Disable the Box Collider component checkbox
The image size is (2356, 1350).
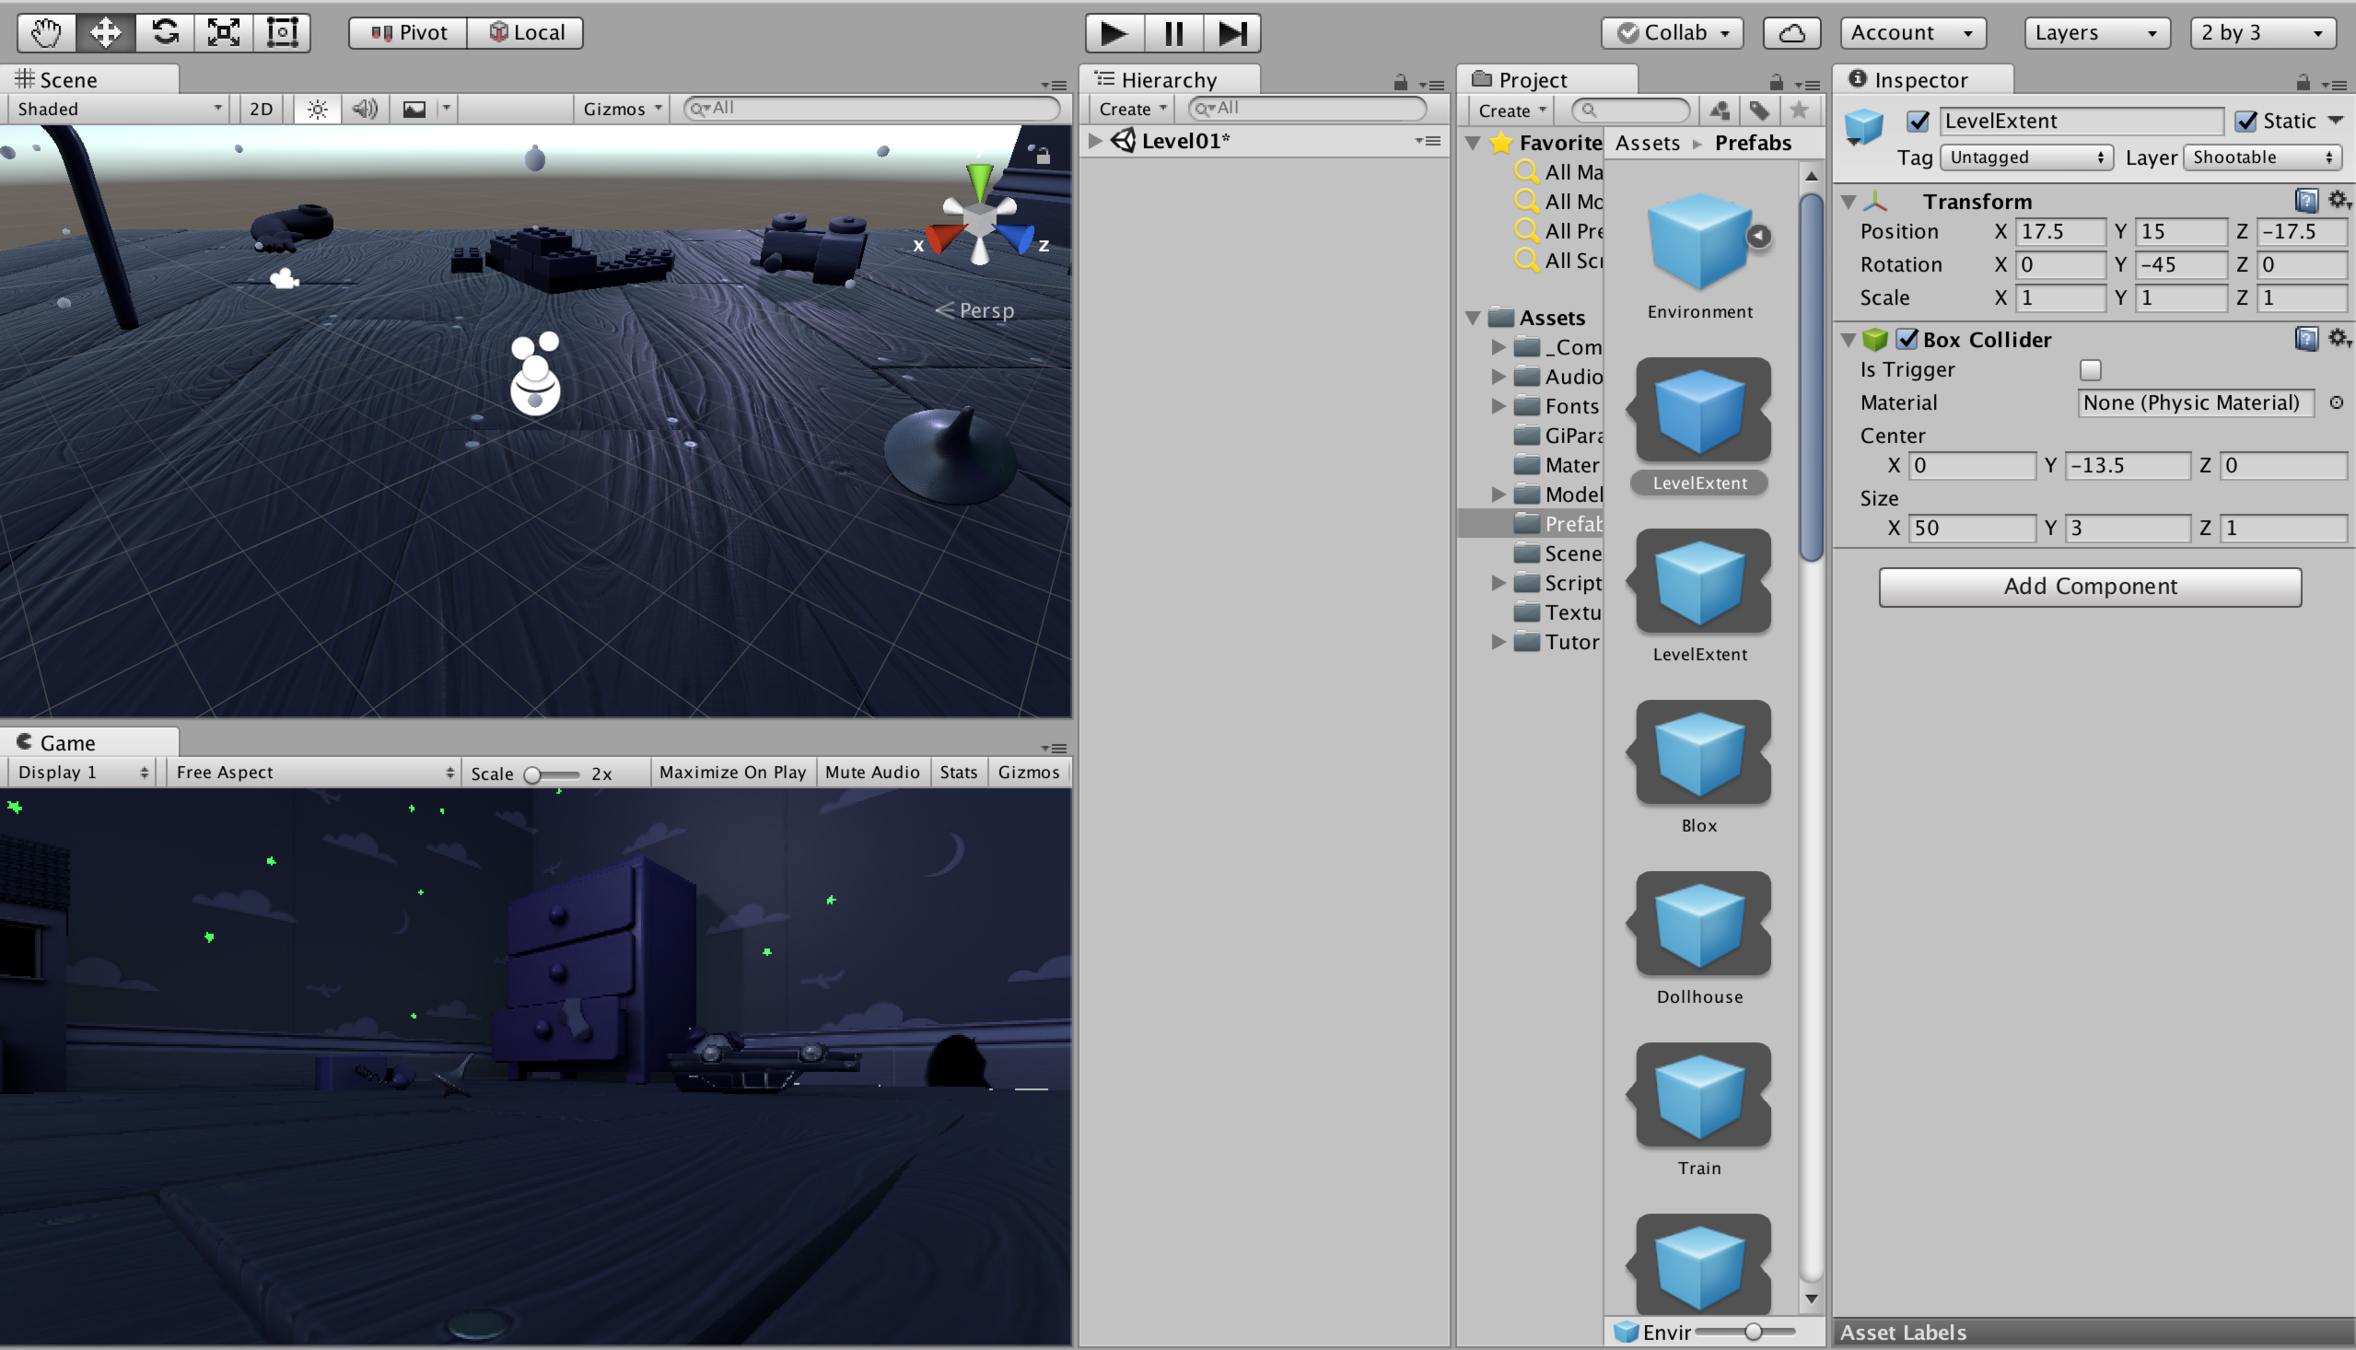[x=1907, y=339]
